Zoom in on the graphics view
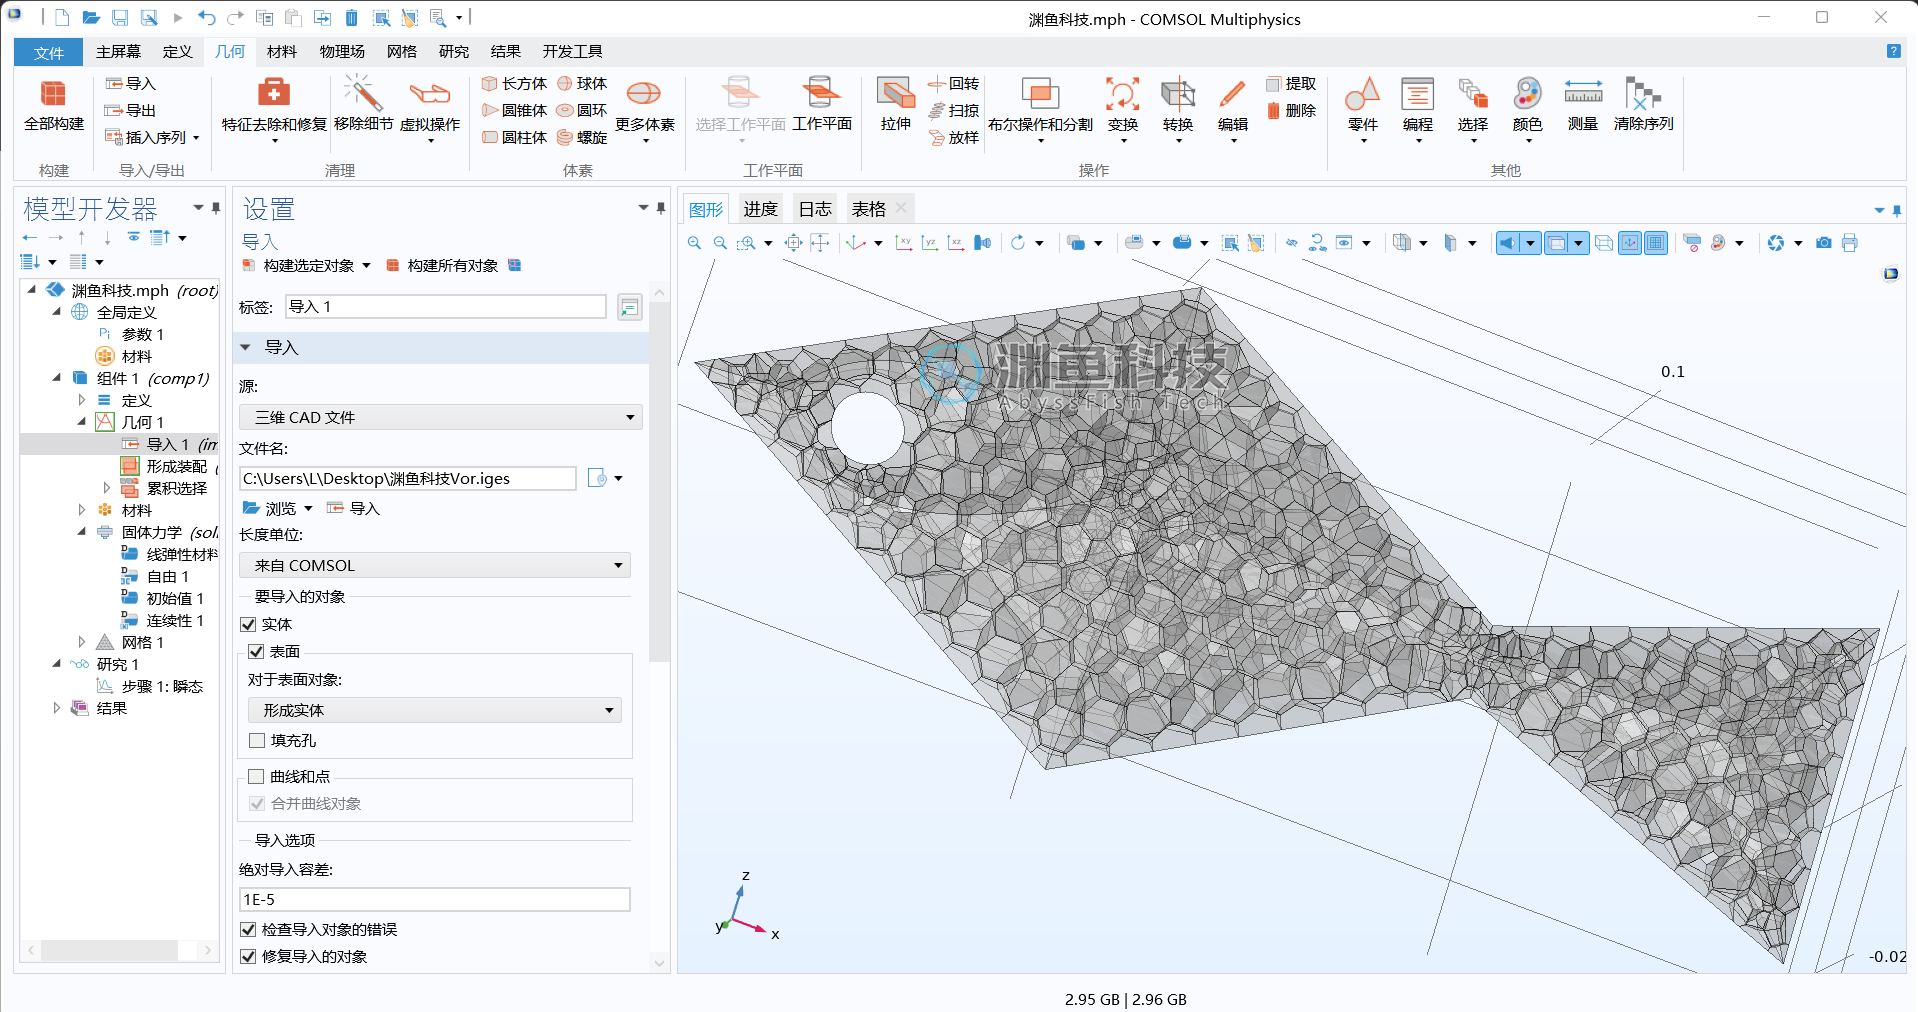Screen dimensions: 1918x1012 pos(695,243)
